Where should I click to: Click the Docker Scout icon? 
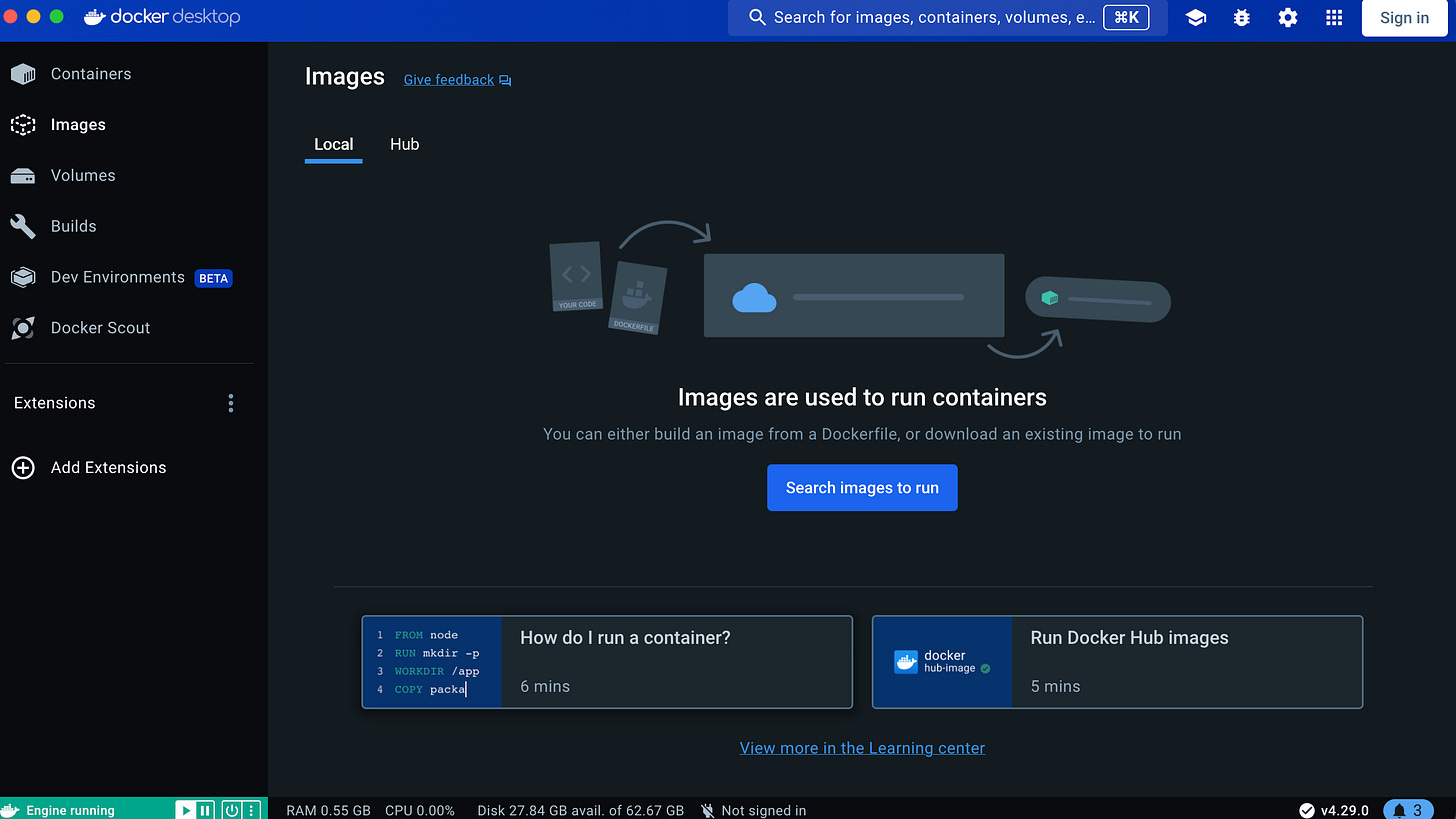(23, 328)
